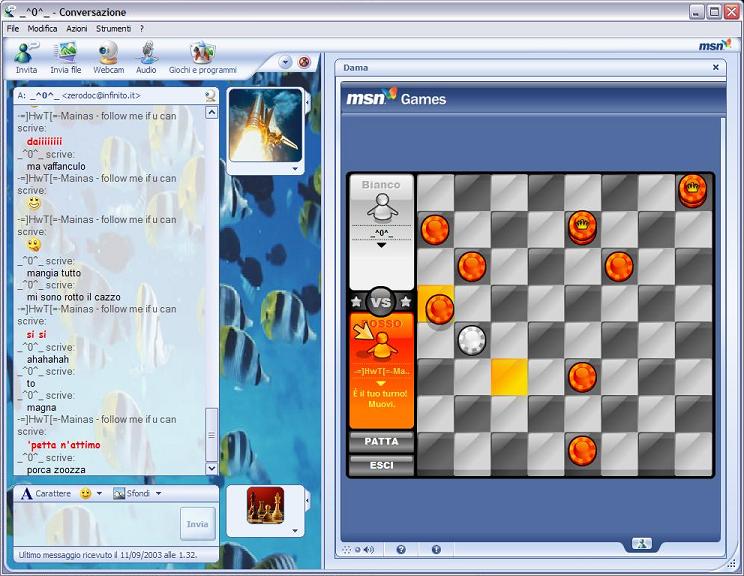Viewport: 744px width, 576px height.
Task: Select the red piece diagonally above the white piece
Action: pos(440,309)
